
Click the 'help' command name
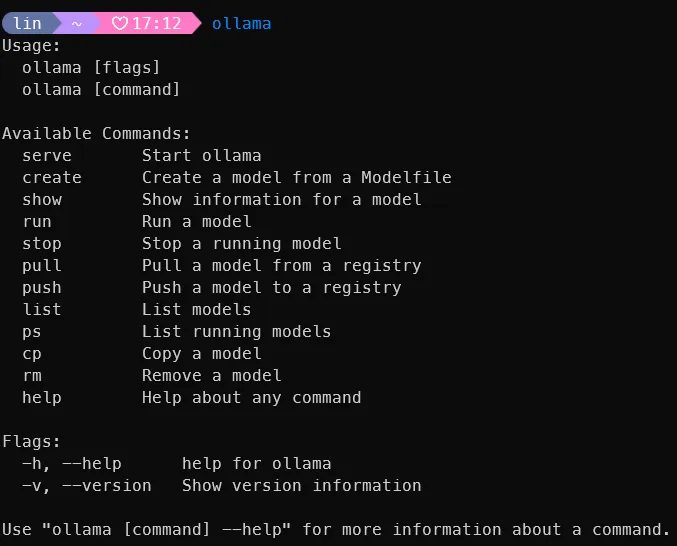[42, 398]
